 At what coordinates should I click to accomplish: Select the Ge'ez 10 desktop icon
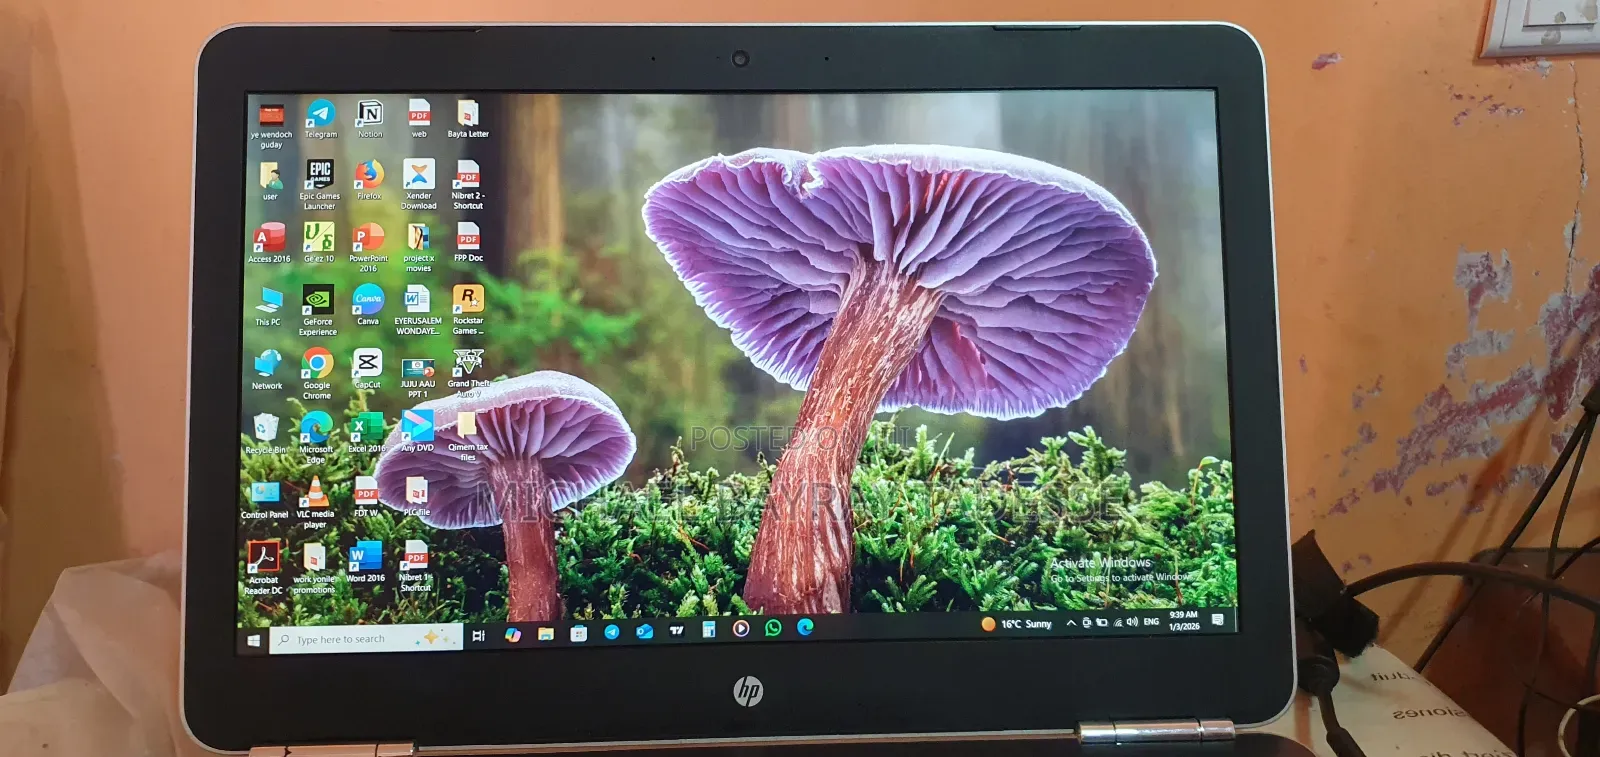(x=319, y=243)
